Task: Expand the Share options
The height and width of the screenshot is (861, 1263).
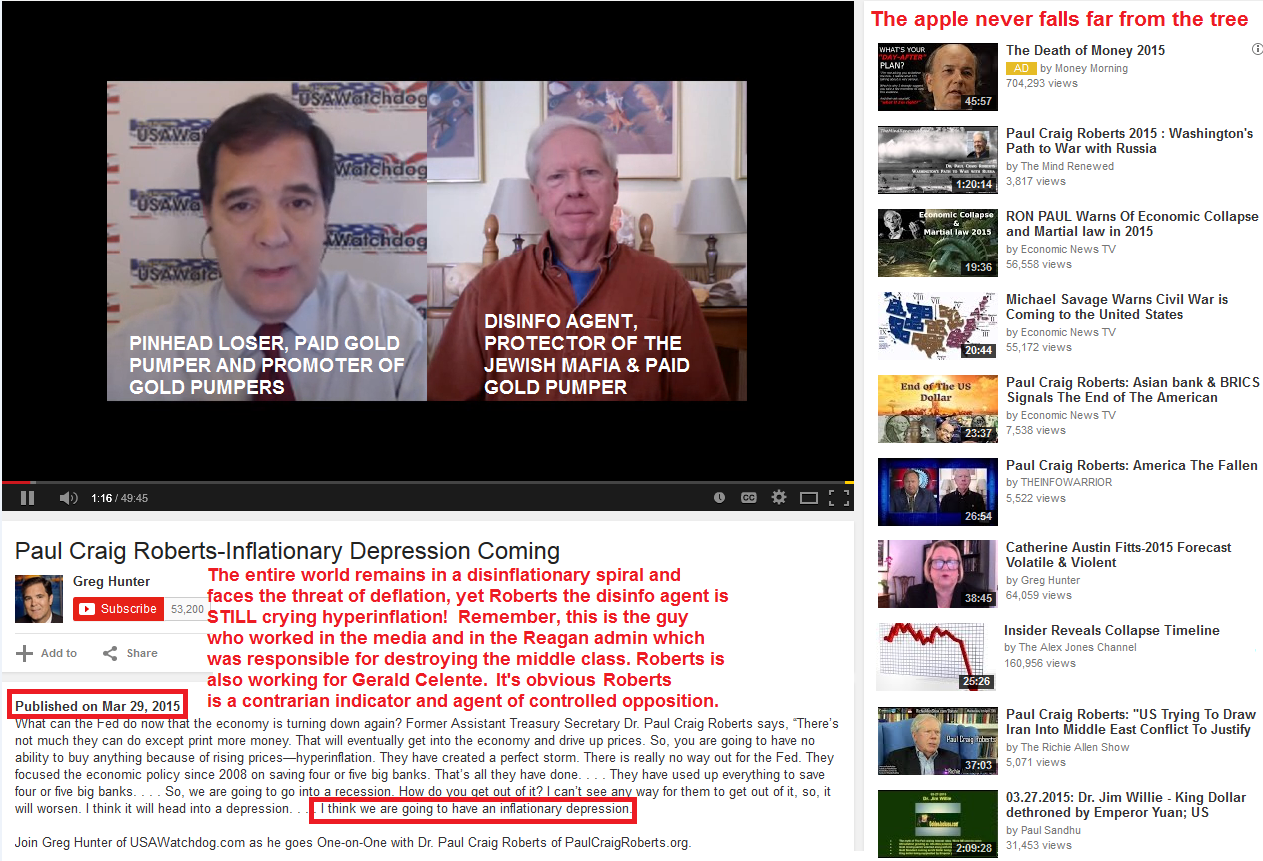Action: point(130,653)
